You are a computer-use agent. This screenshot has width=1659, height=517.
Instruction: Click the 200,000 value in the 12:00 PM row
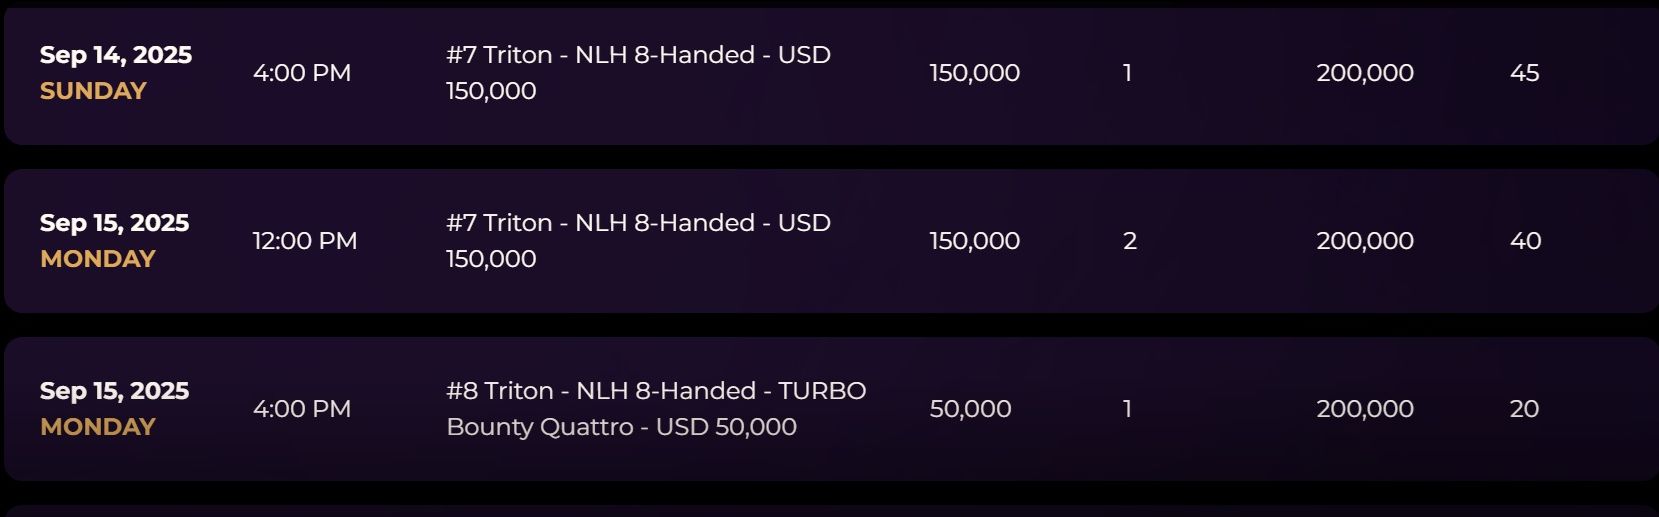(x=1364, y=241)
